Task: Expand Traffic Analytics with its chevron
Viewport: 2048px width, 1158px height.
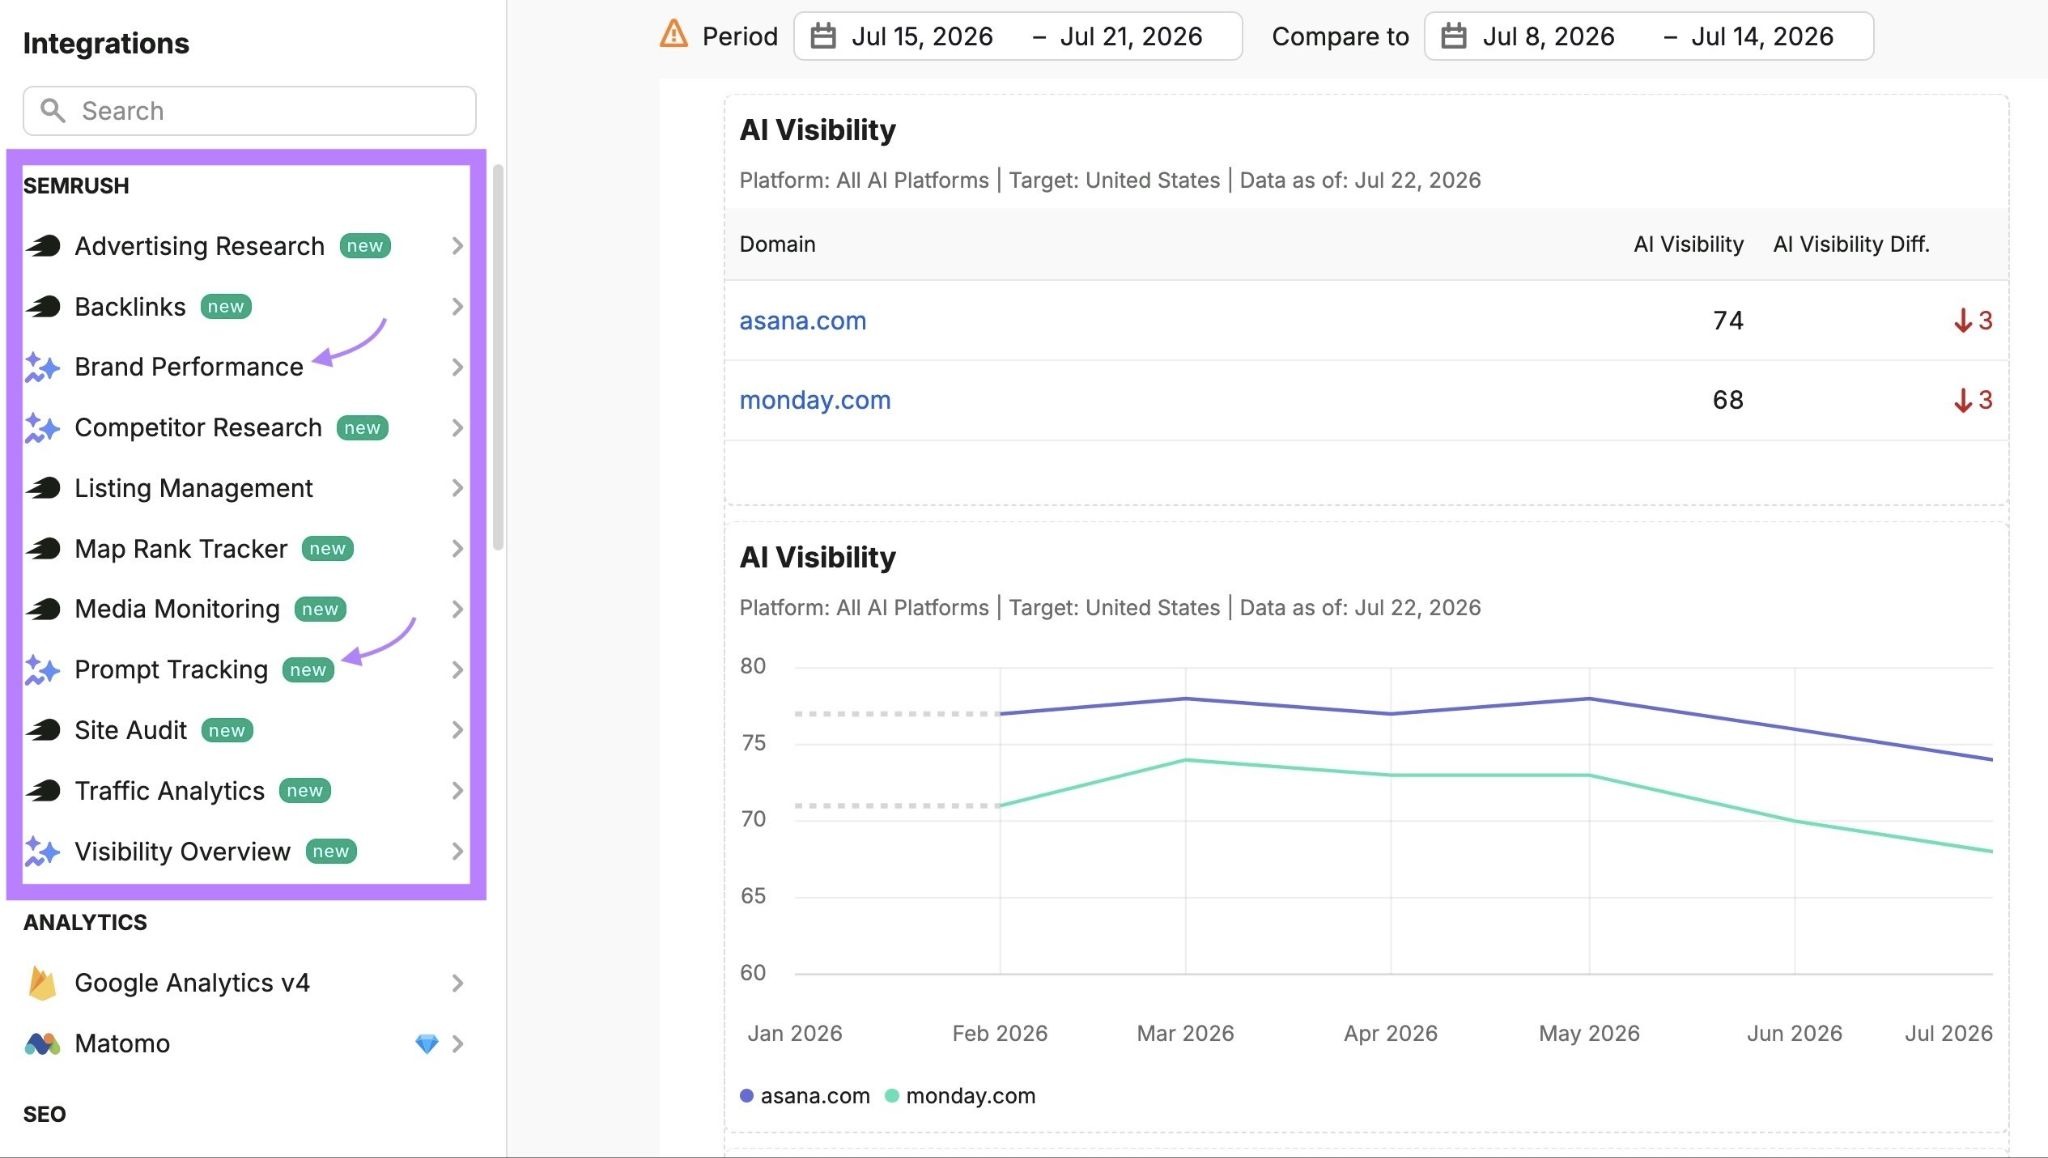Action: click(457, 791)
